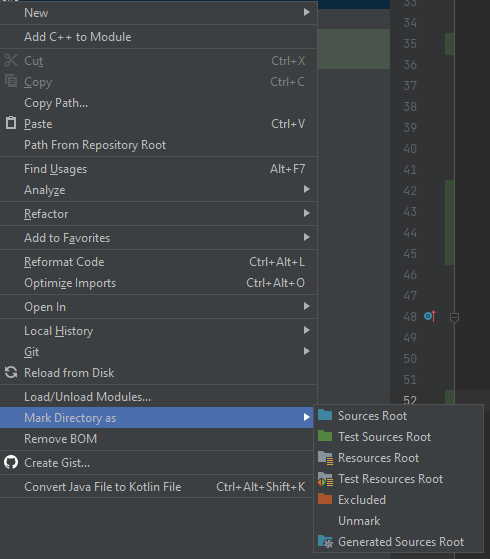Choose Load/Unload Modules...
The height and width of the screenshot is (559, 490).
click(x=159, y=396)
